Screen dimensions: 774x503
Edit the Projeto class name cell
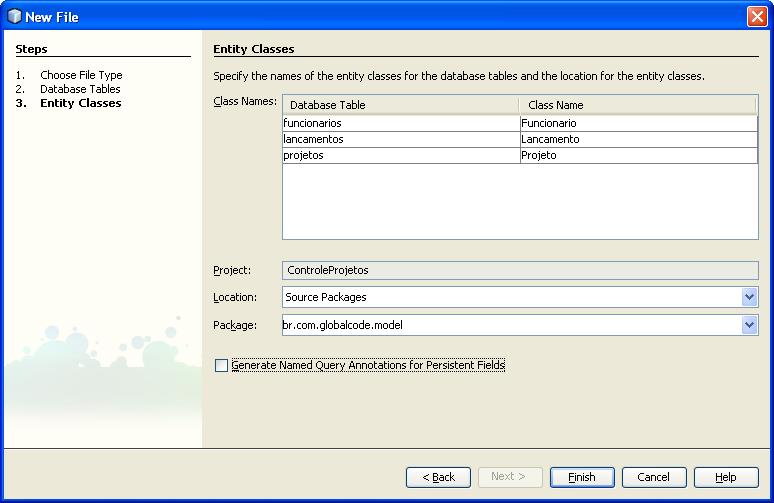637,155
